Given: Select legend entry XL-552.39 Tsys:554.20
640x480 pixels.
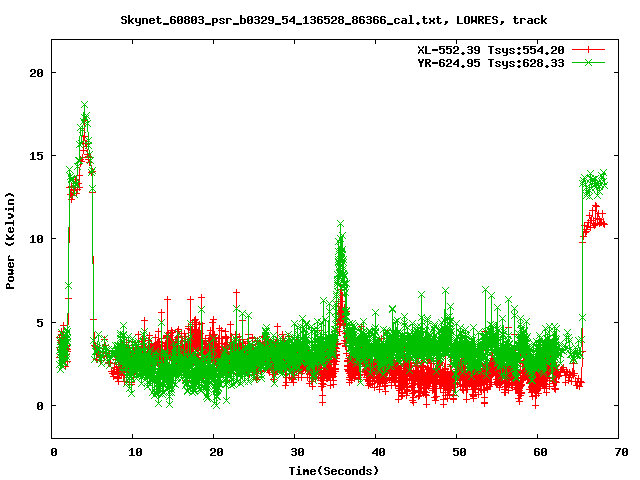Looking at the screenshot, I should pos(491,50).
